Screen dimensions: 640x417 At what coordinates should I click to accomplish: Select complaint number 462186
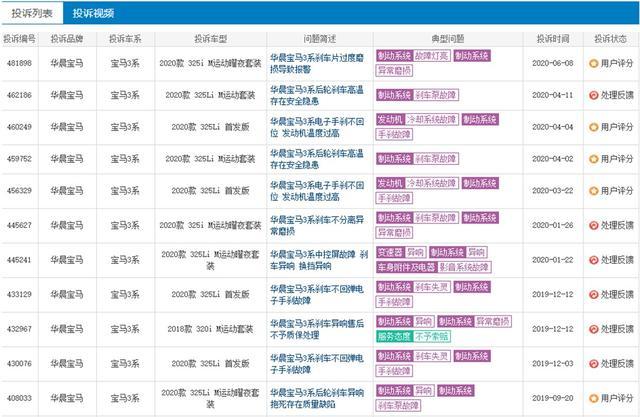tap(19, 95)
